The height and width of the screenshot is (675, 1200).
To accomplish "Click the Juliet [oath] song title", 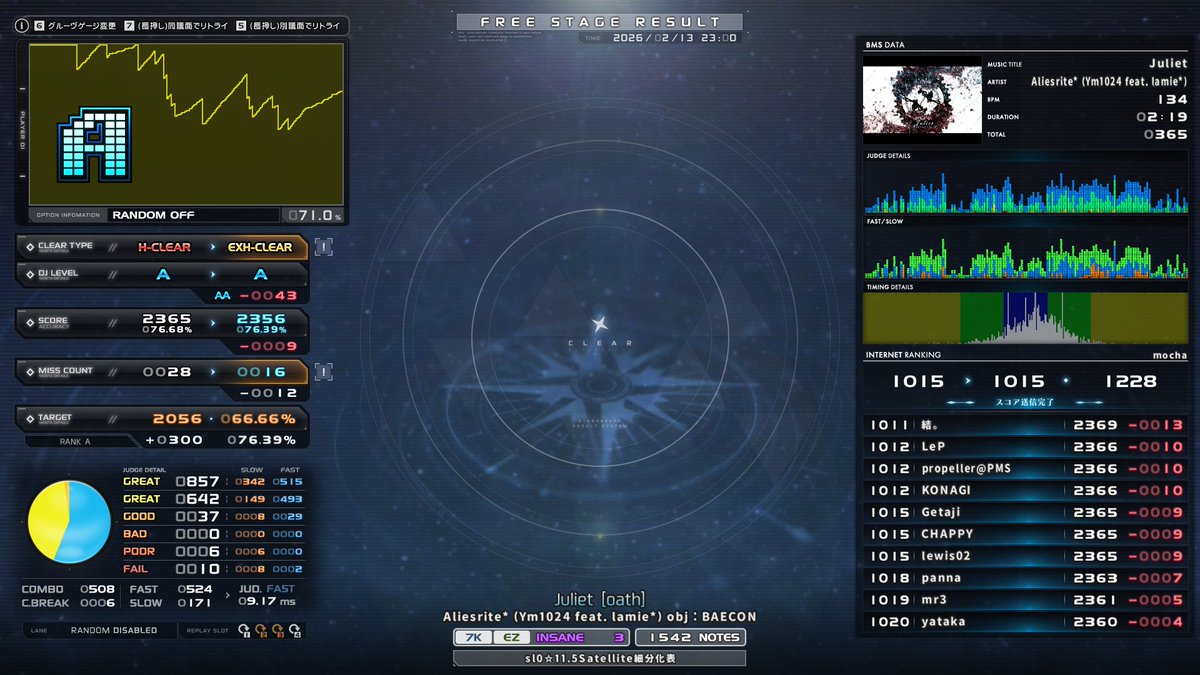I will click(x=599, y=599).
